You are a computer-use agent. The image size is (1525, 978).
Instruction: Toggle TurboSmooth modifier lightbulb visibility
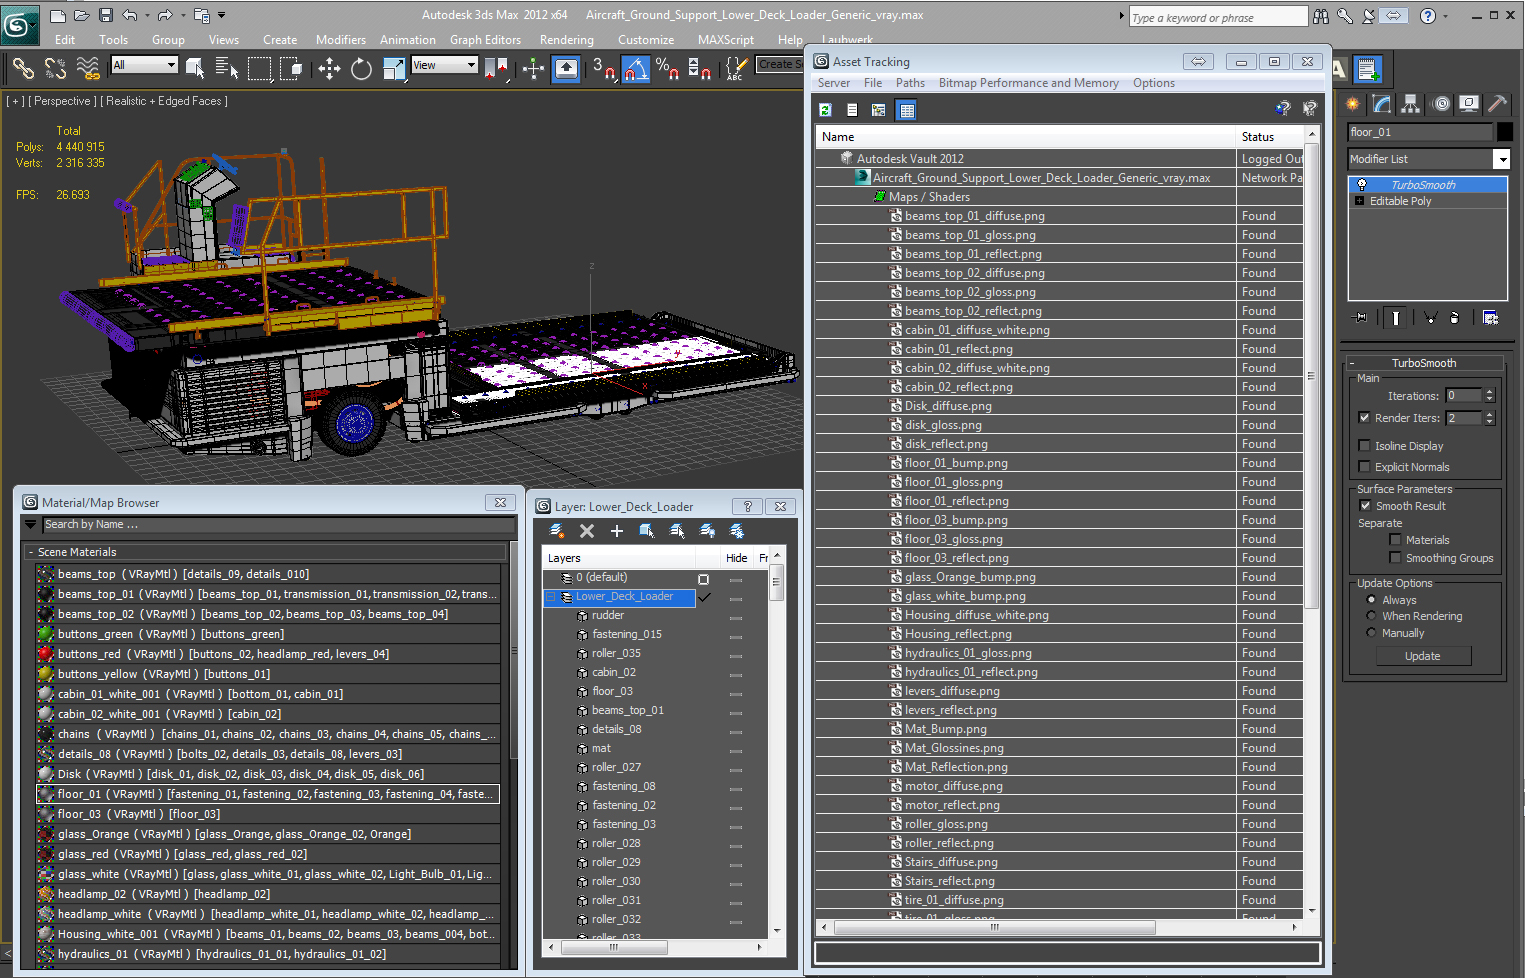point(1361,185)
